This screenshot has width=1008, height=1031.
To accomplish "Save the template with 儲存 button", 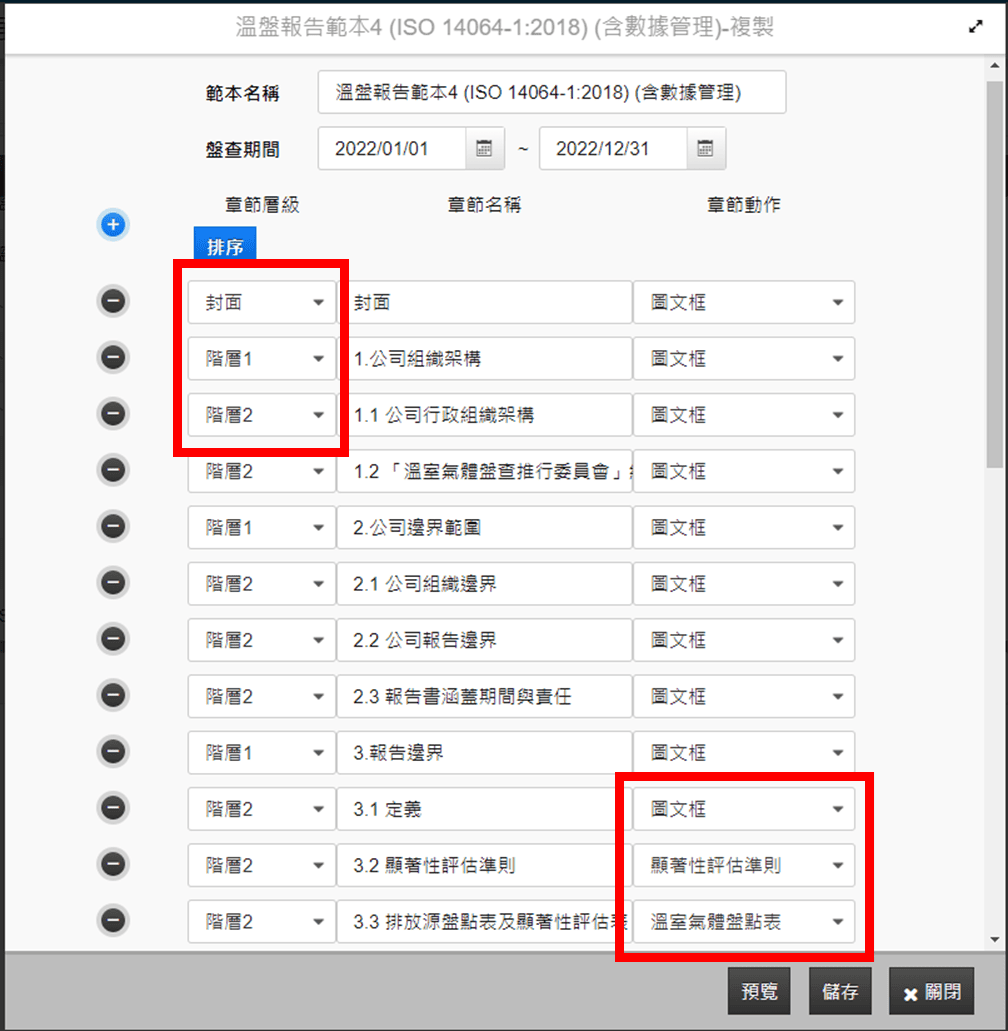I will [840, 992].
